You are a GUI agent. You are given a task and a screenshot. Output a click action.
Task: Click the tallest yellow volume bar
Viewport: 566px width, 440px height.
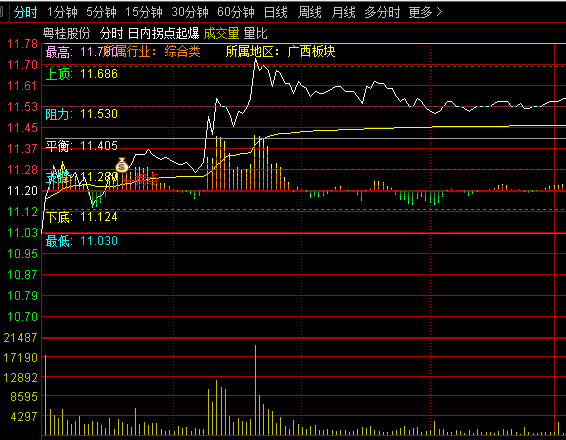255,390
